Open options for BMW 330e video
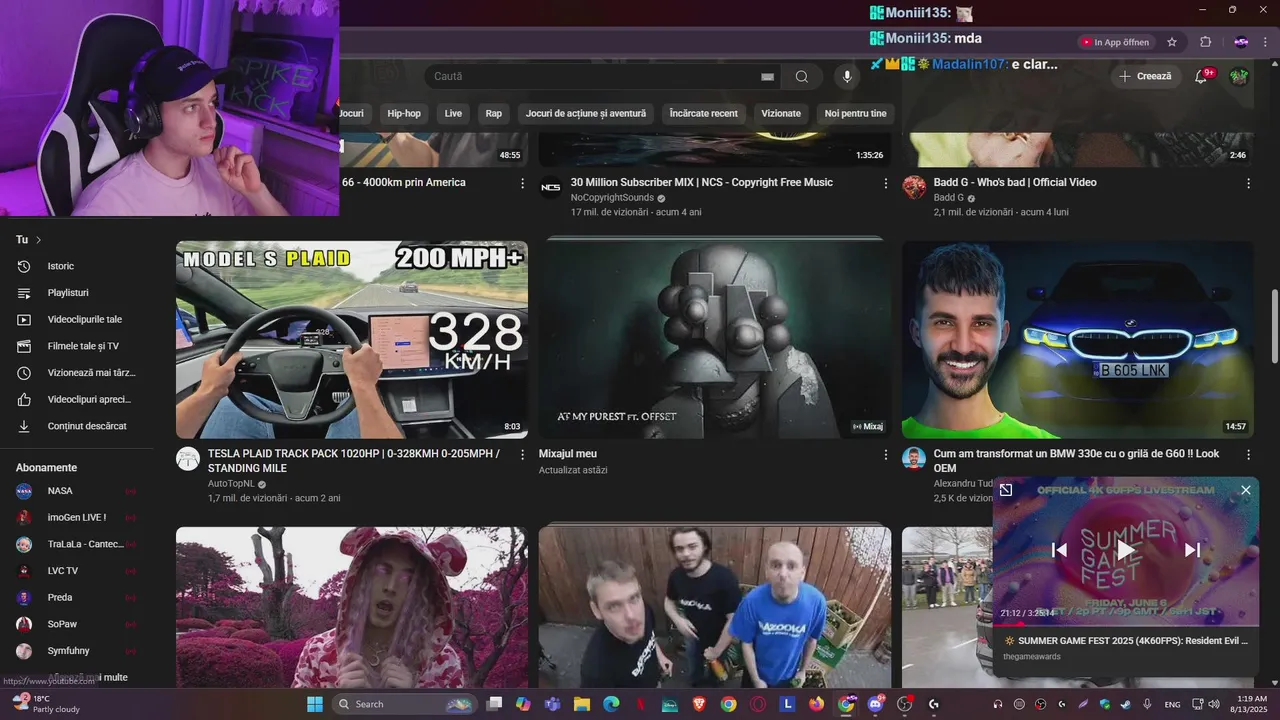 1248,455
